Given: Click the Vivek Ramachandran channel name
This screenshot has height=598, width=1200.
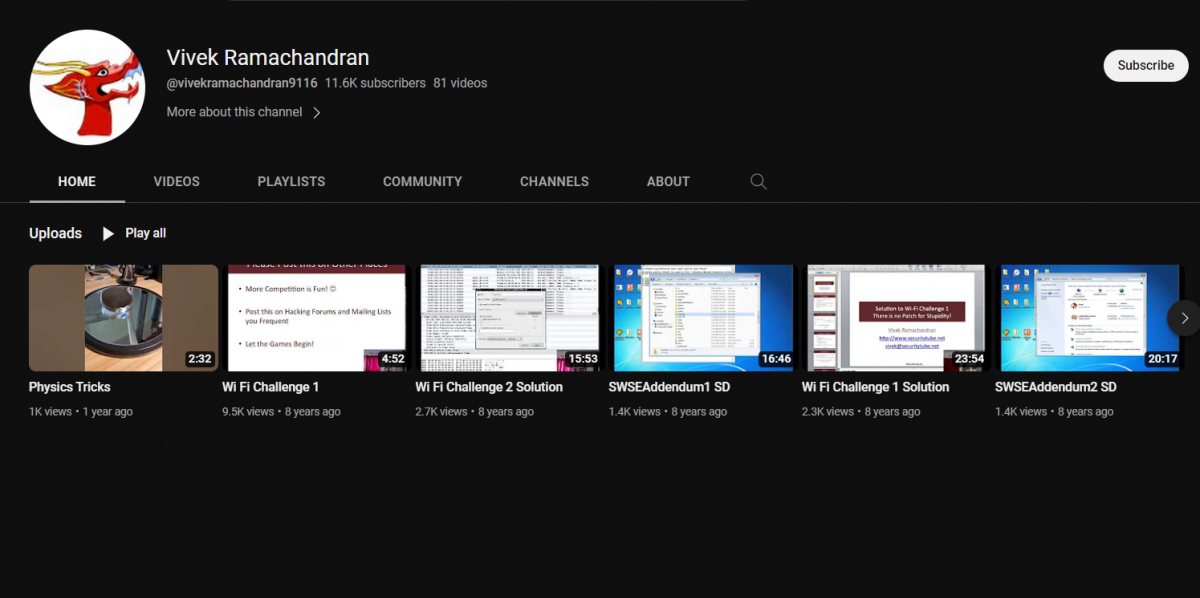Looking at the screenshot, I should (268, 57).
